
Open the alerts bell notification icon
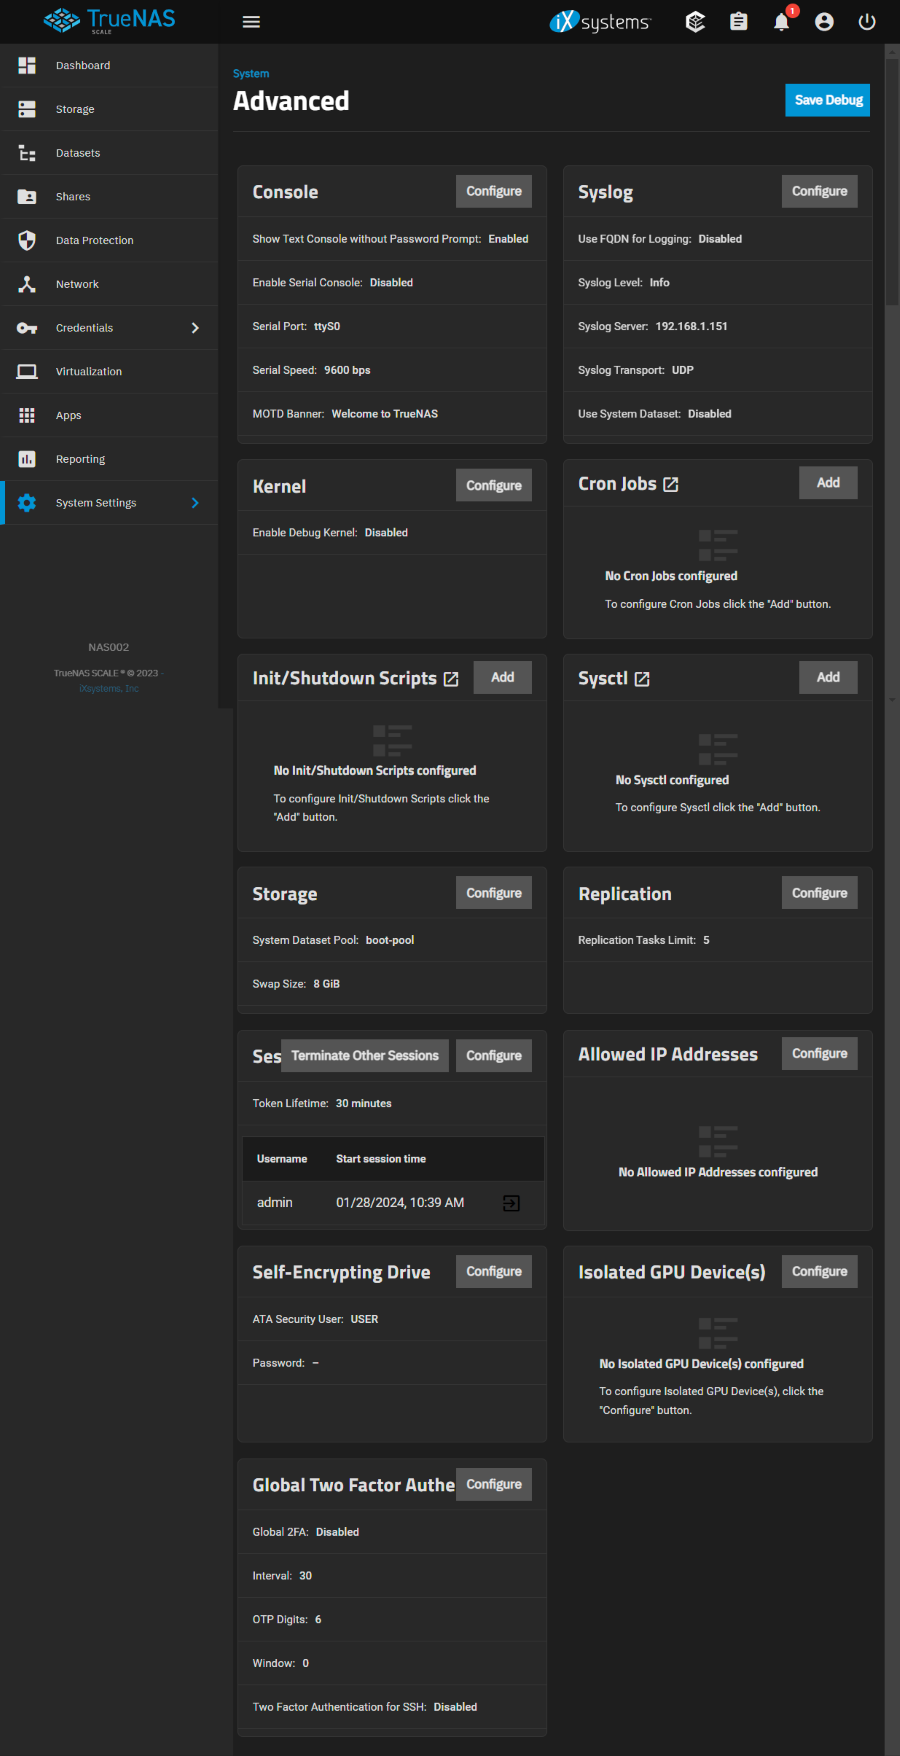(x=781, y=22)
